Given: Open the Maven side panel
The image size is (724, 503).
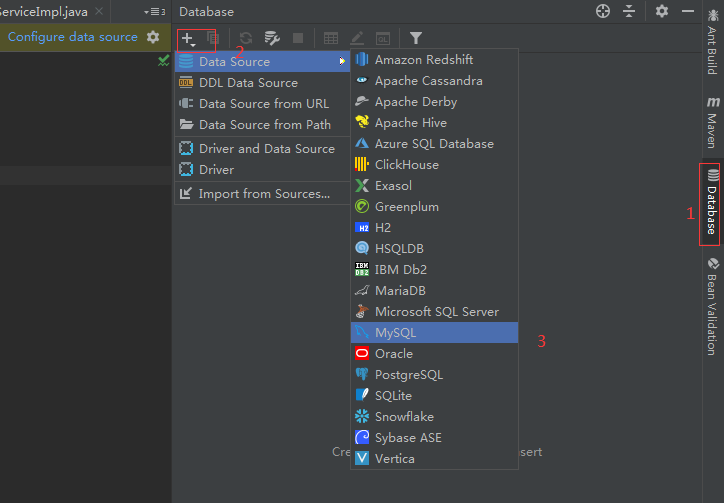Looking at the screenshot, I should (x=712, y=122).
